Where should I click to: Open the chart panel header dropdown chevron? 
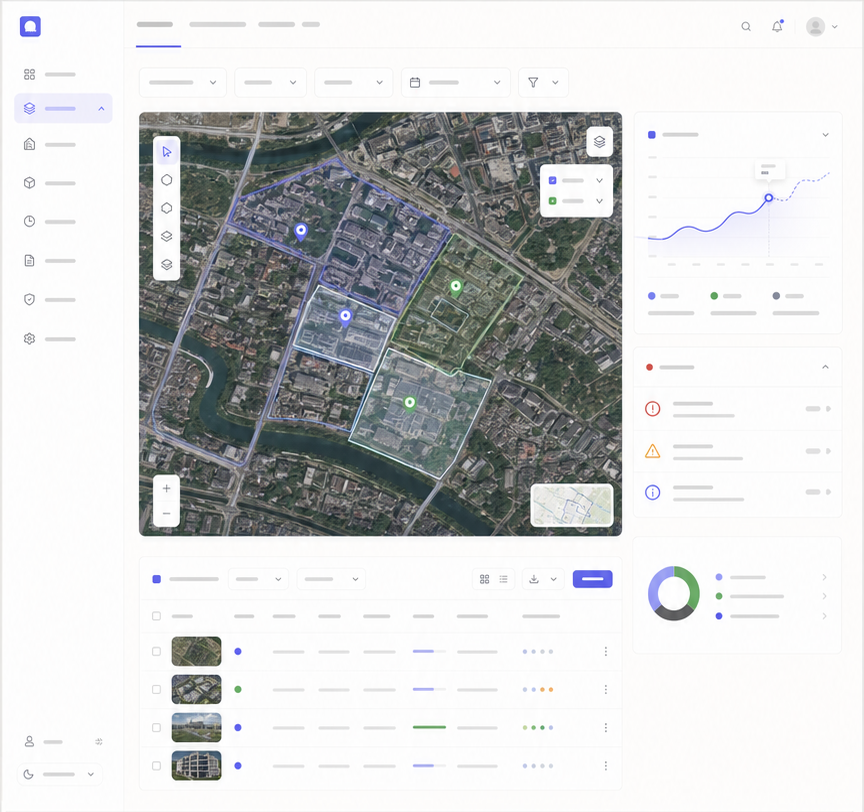tap(825, 134)
